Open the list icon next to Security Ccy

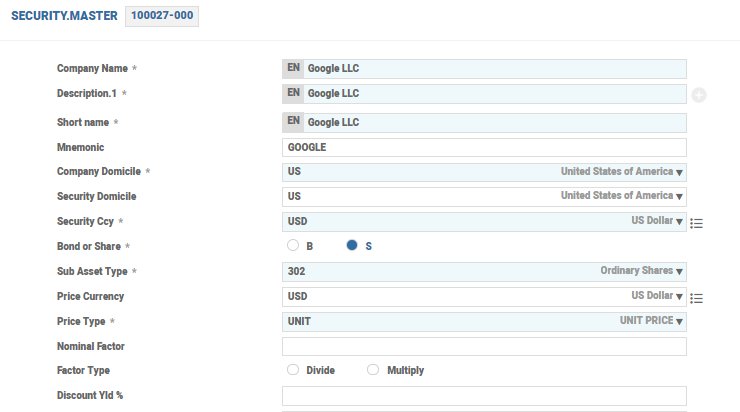click(697, 223)
